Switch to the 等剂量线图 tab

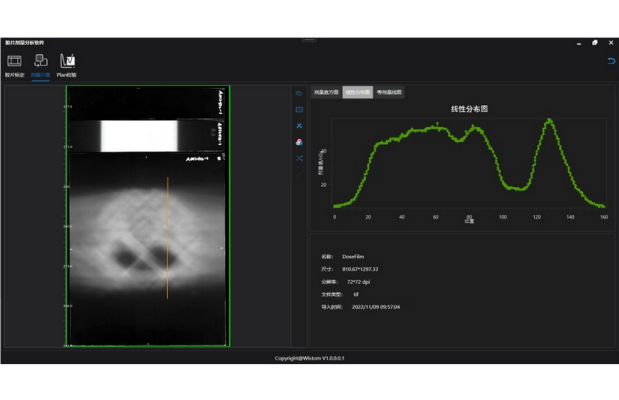point(389,92)
